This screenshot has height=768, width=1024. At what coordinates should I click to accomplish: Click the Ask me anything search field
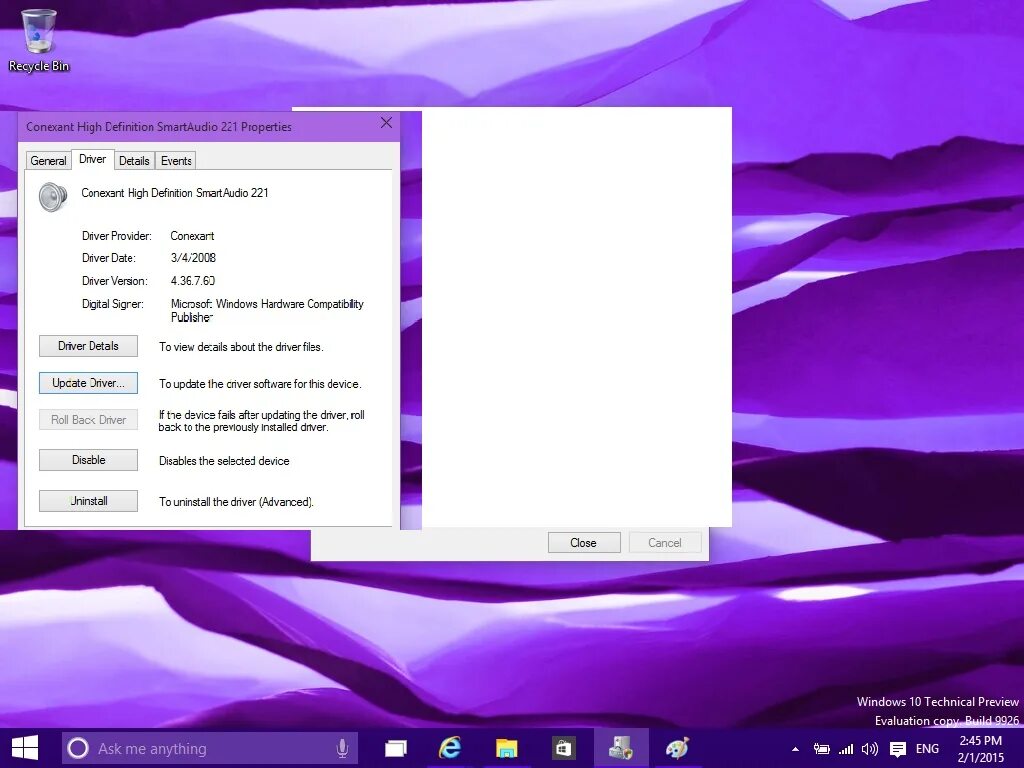click(x=200, y=747)
